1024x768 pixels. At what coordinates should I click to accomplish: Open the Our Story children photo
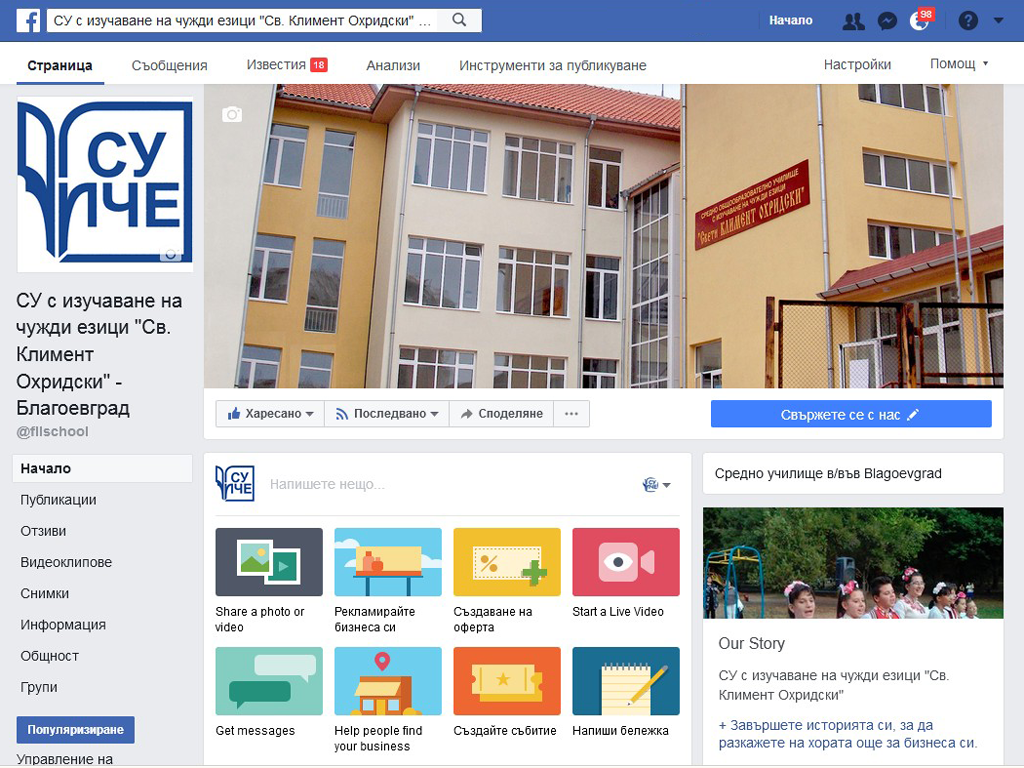853,563
